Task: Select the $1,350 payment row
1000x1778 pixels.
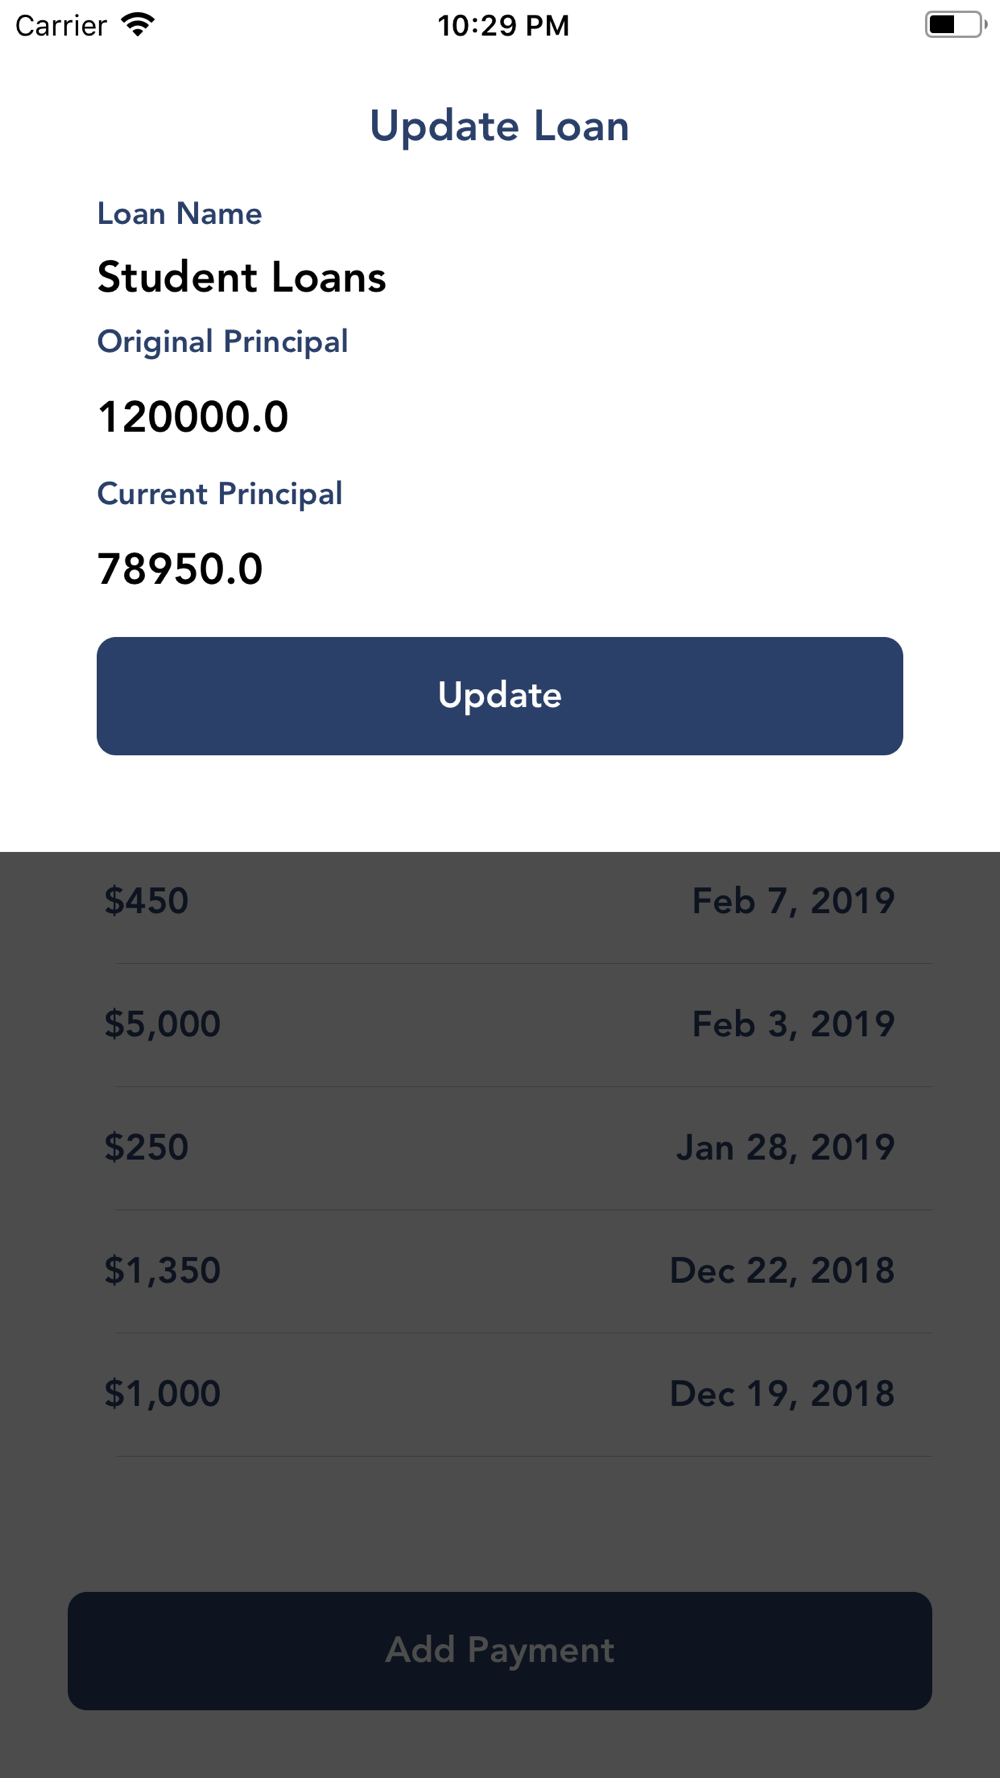Action: pos(500,1271)
